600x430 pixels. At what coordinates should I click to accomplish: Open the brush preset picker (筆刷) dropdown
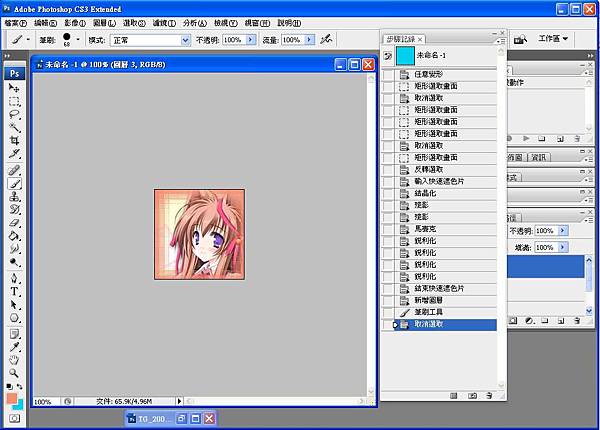78,39
